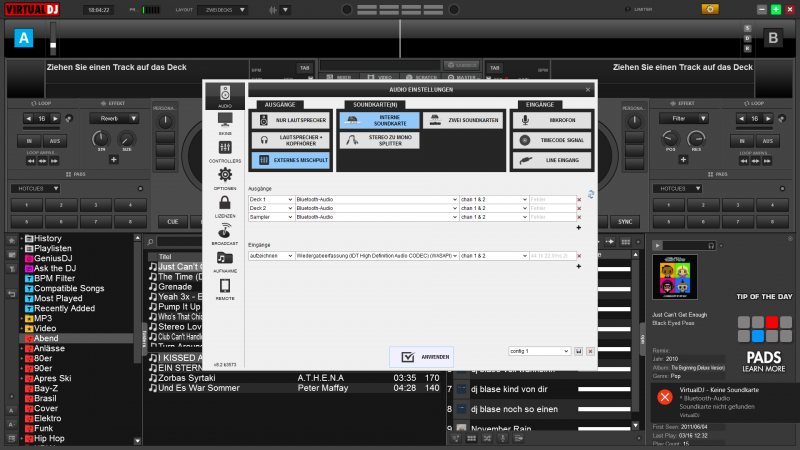Viewport: 800px width, 450px height.
Task: Open the Controllers settings section
Action: pyautogui.click(x=225, y=152)
